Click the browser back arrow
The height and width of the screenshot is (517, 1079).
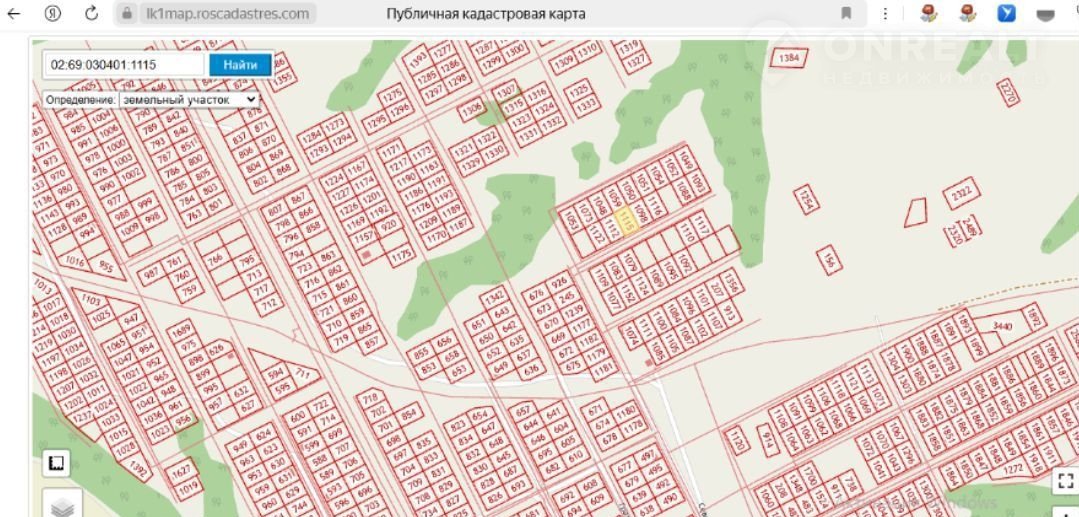14,14
